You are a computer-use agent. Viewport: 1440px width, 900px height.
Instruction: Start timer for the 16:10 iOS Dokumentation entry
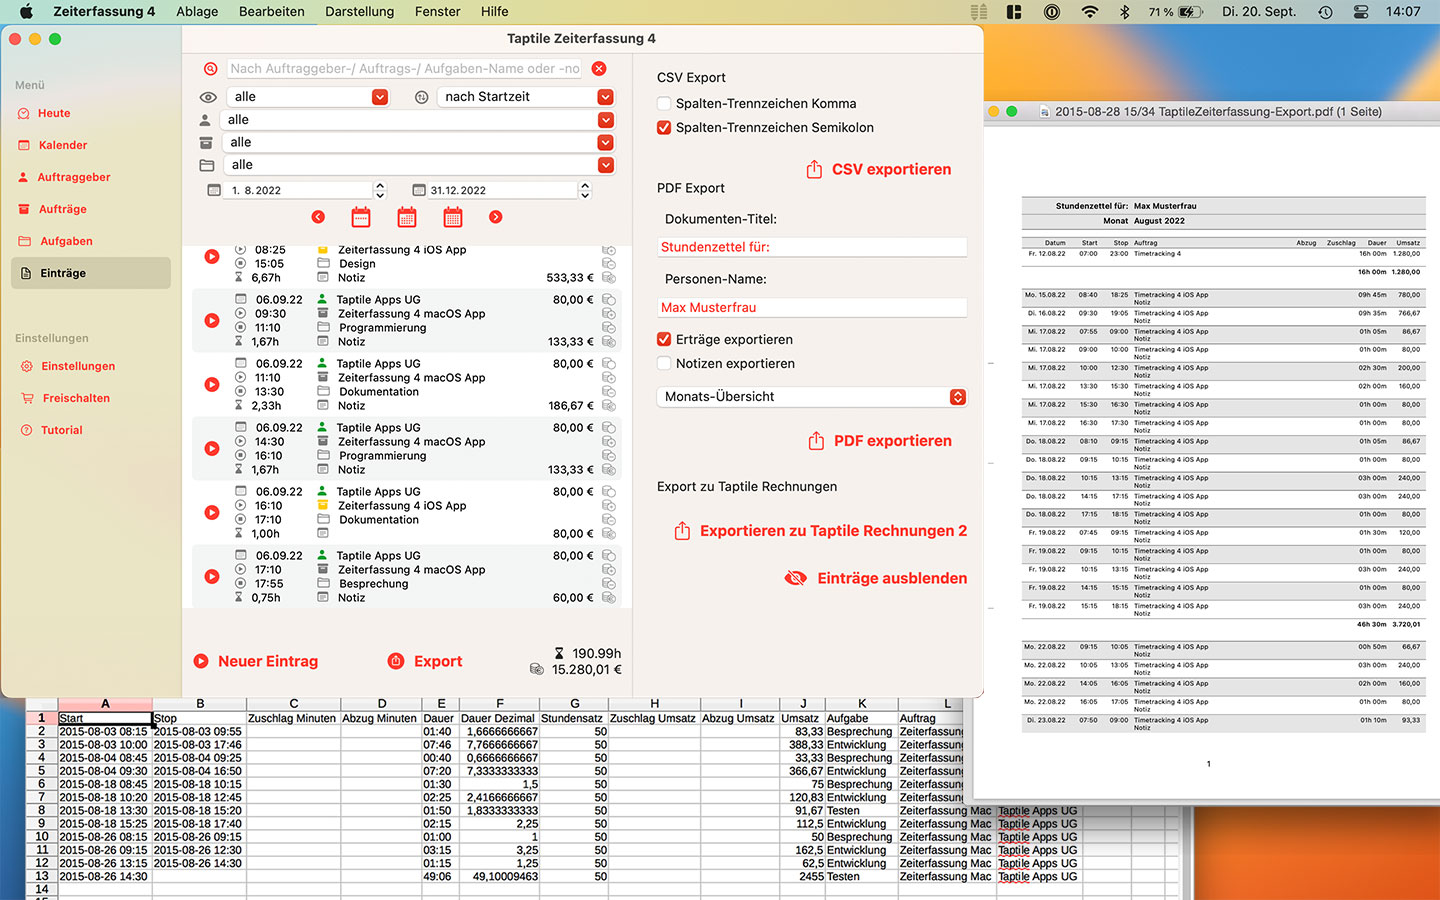pos(212,513)
